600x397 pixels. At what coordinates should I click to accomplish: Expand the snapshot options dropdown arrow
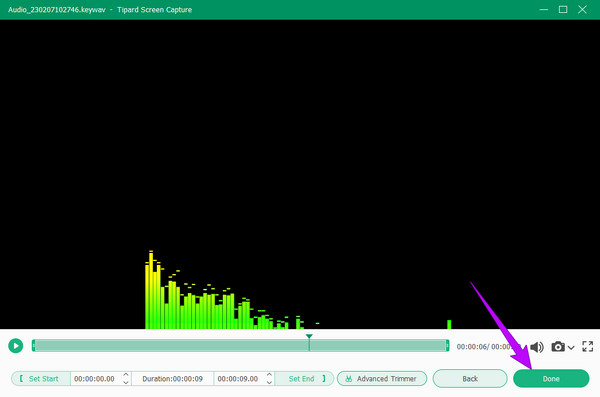(x=571, y=348)
